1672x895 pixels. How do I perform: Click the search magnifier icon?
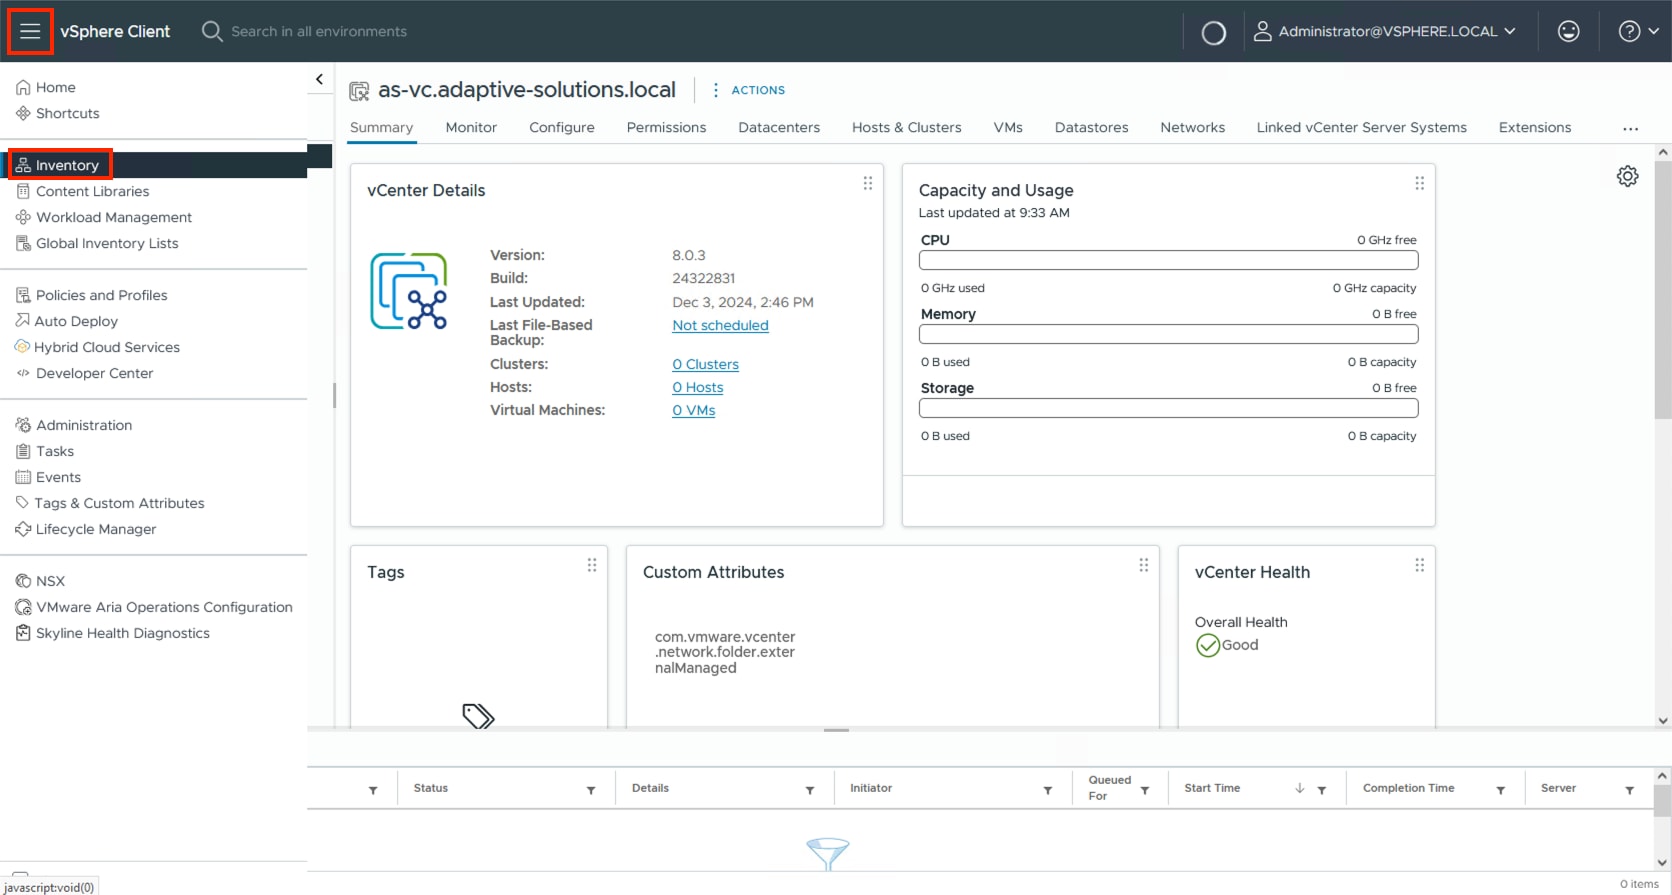point(212,31)
